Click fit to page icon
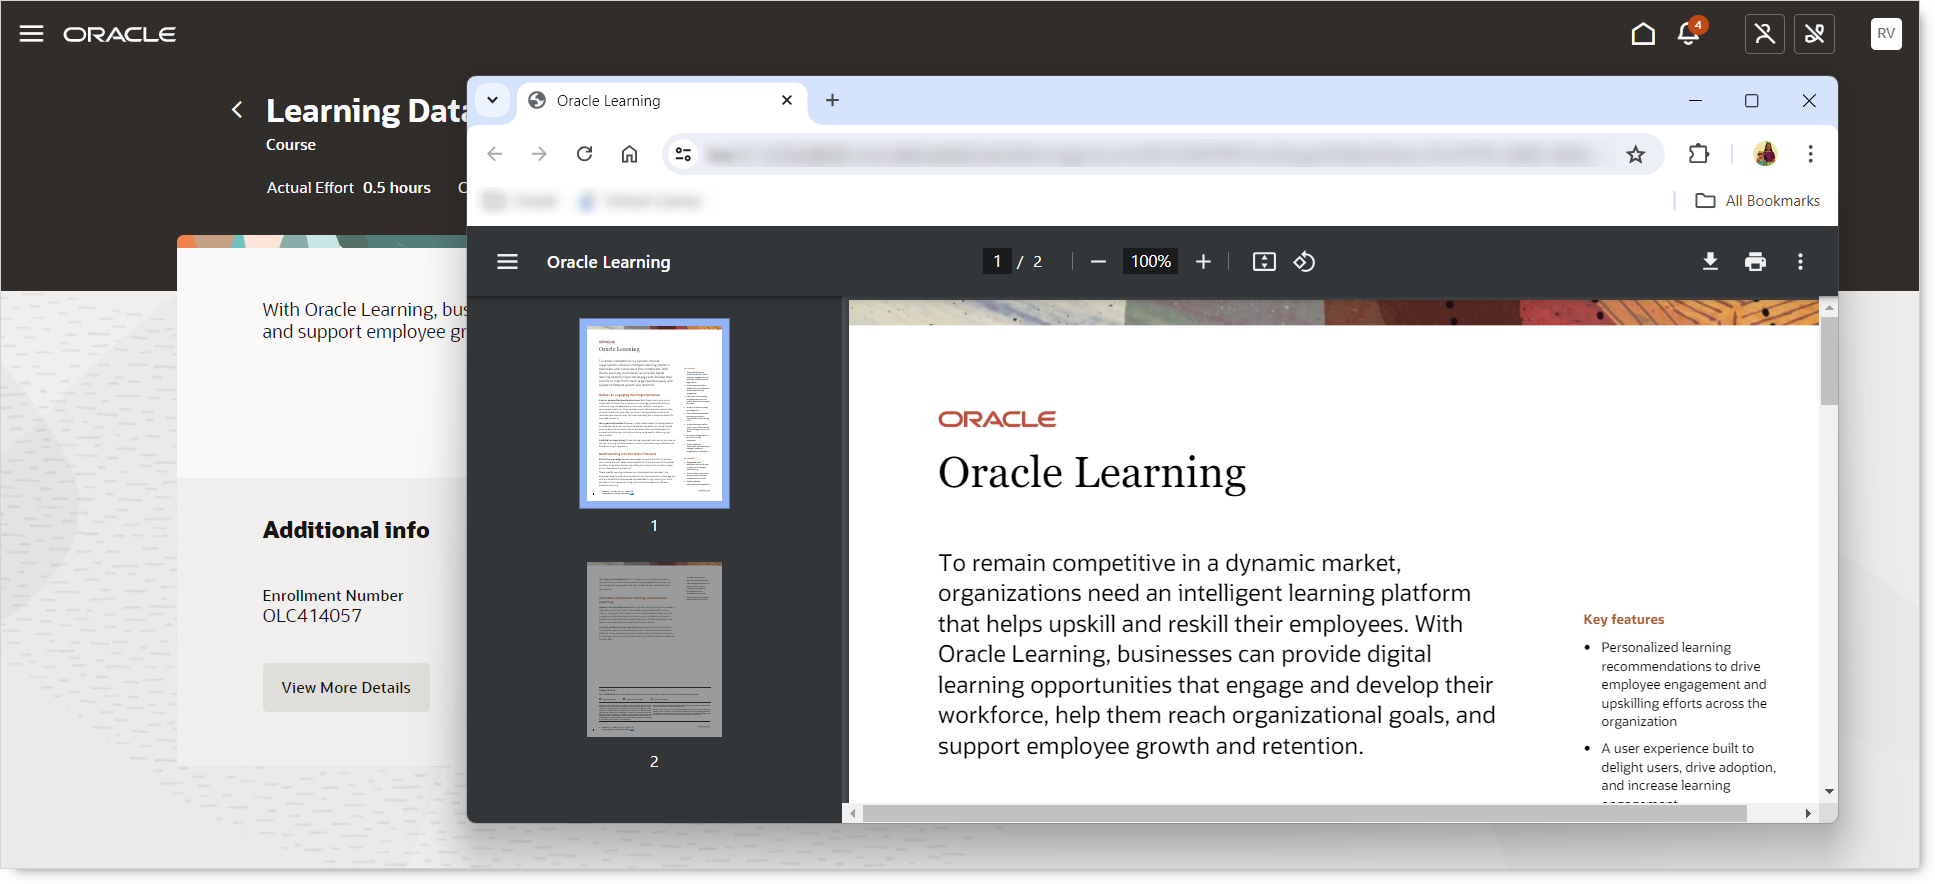This screenshot has height=884, width=1935. (x=1264, y=262)
